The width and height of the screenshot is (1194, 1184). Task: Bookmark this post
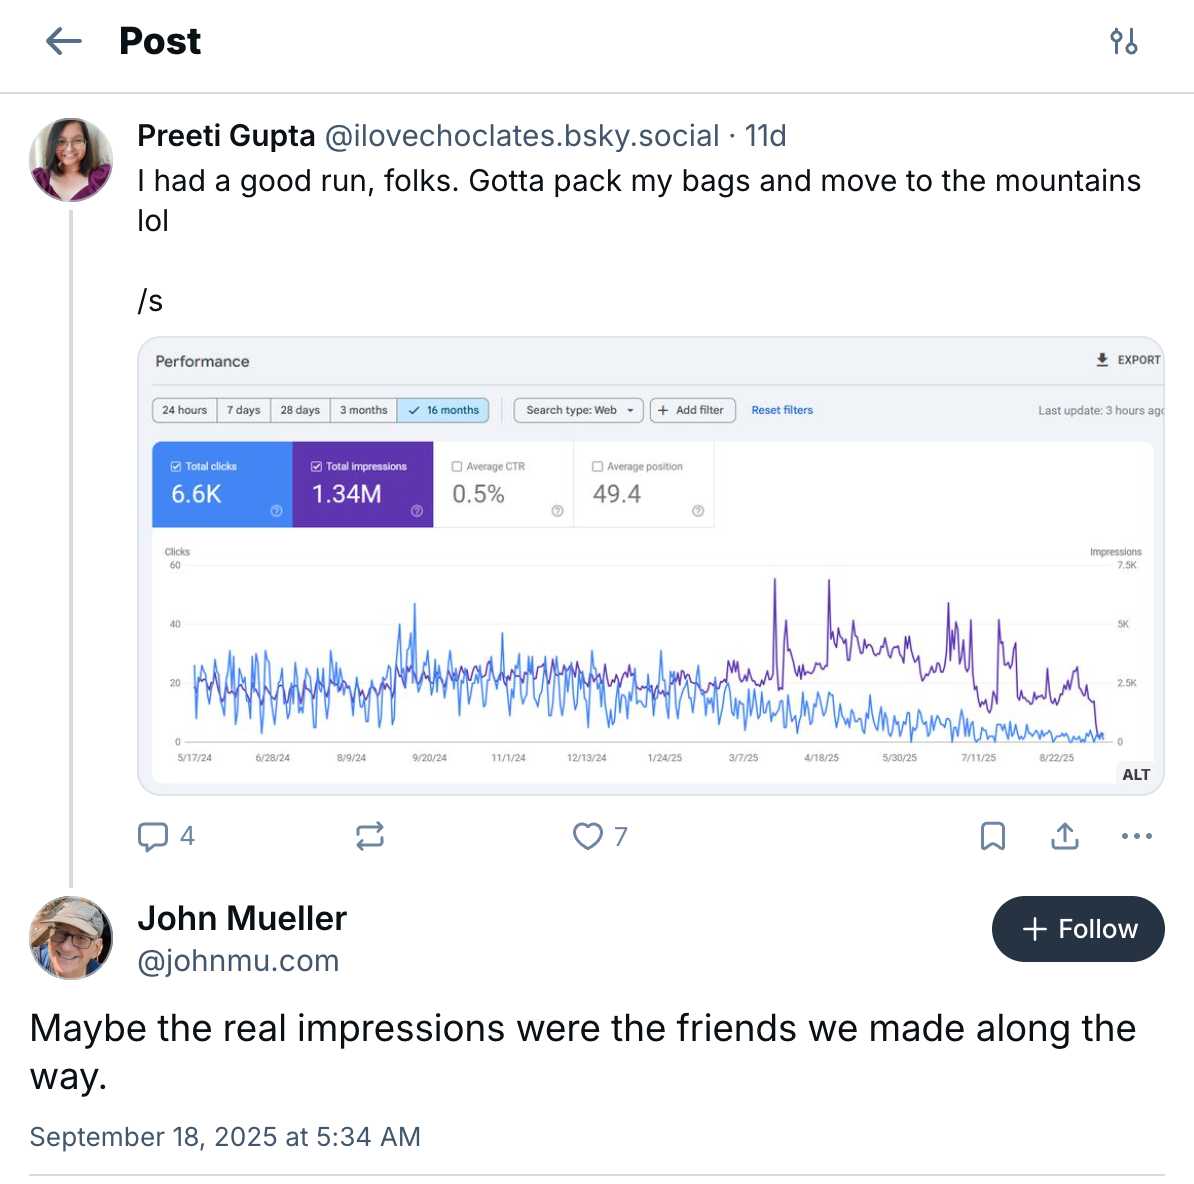pos(993,836)
